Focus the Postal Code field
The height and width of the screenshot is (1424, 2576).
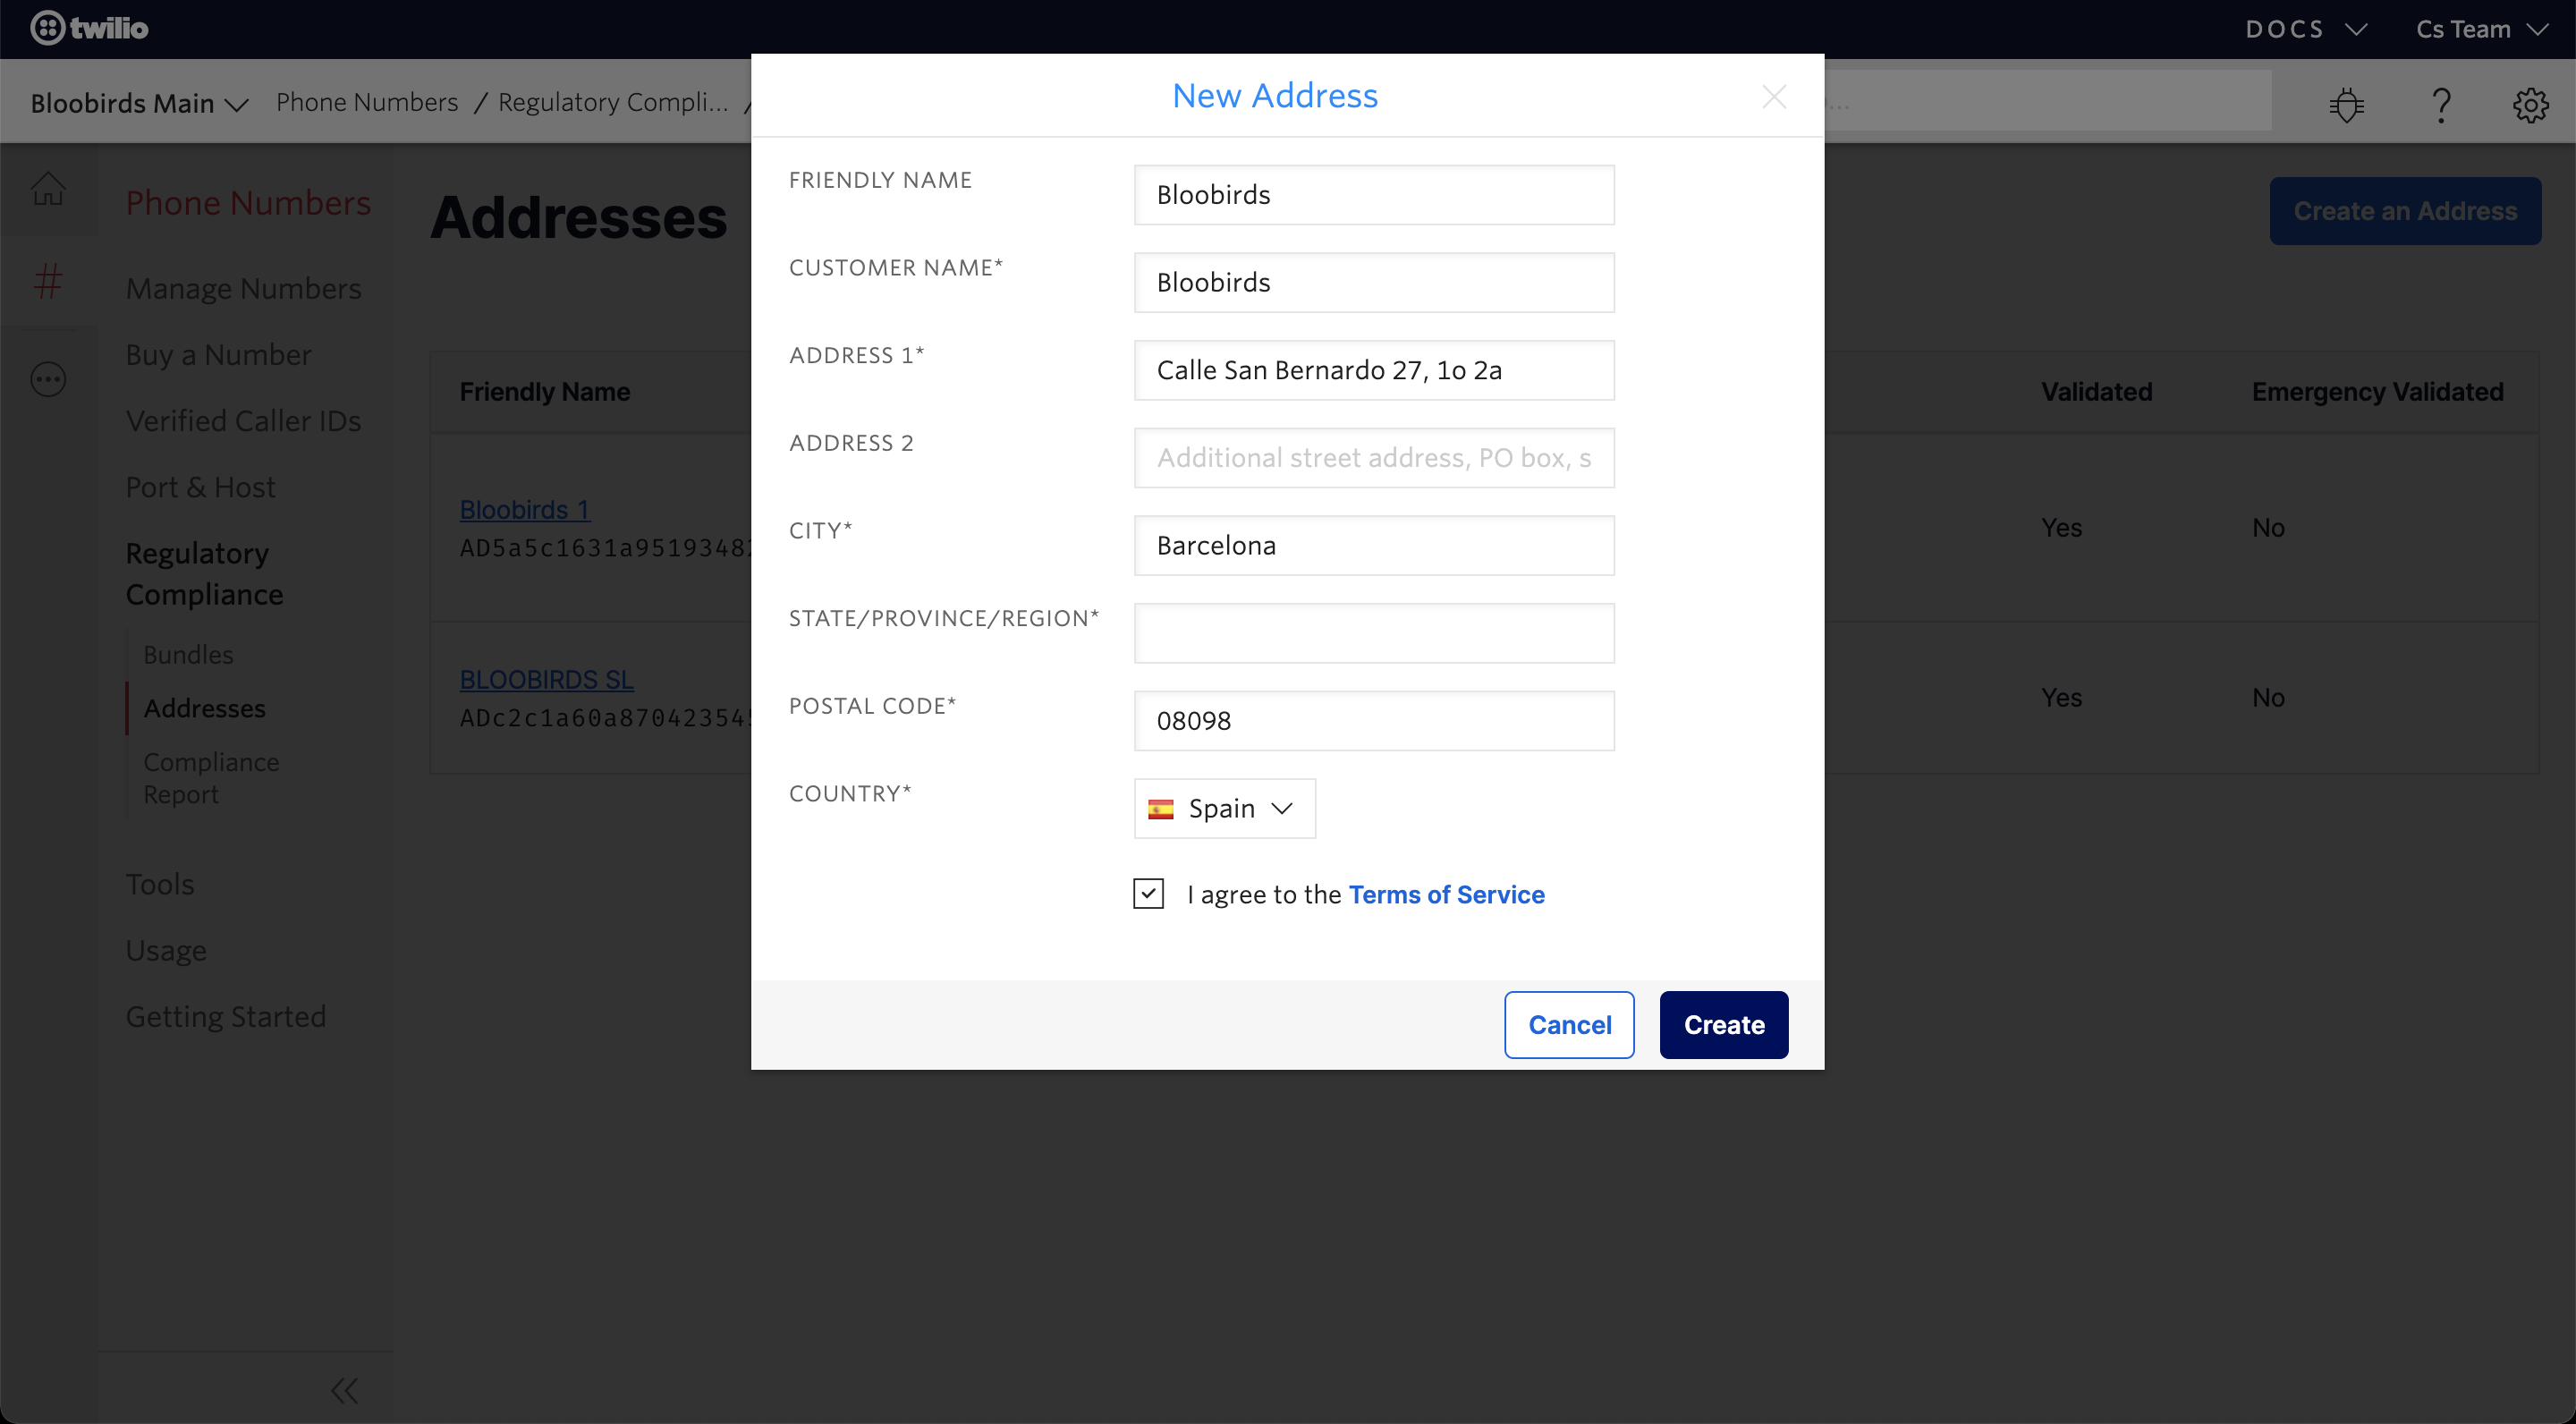pyautogui.click(x=1374, y=721)
